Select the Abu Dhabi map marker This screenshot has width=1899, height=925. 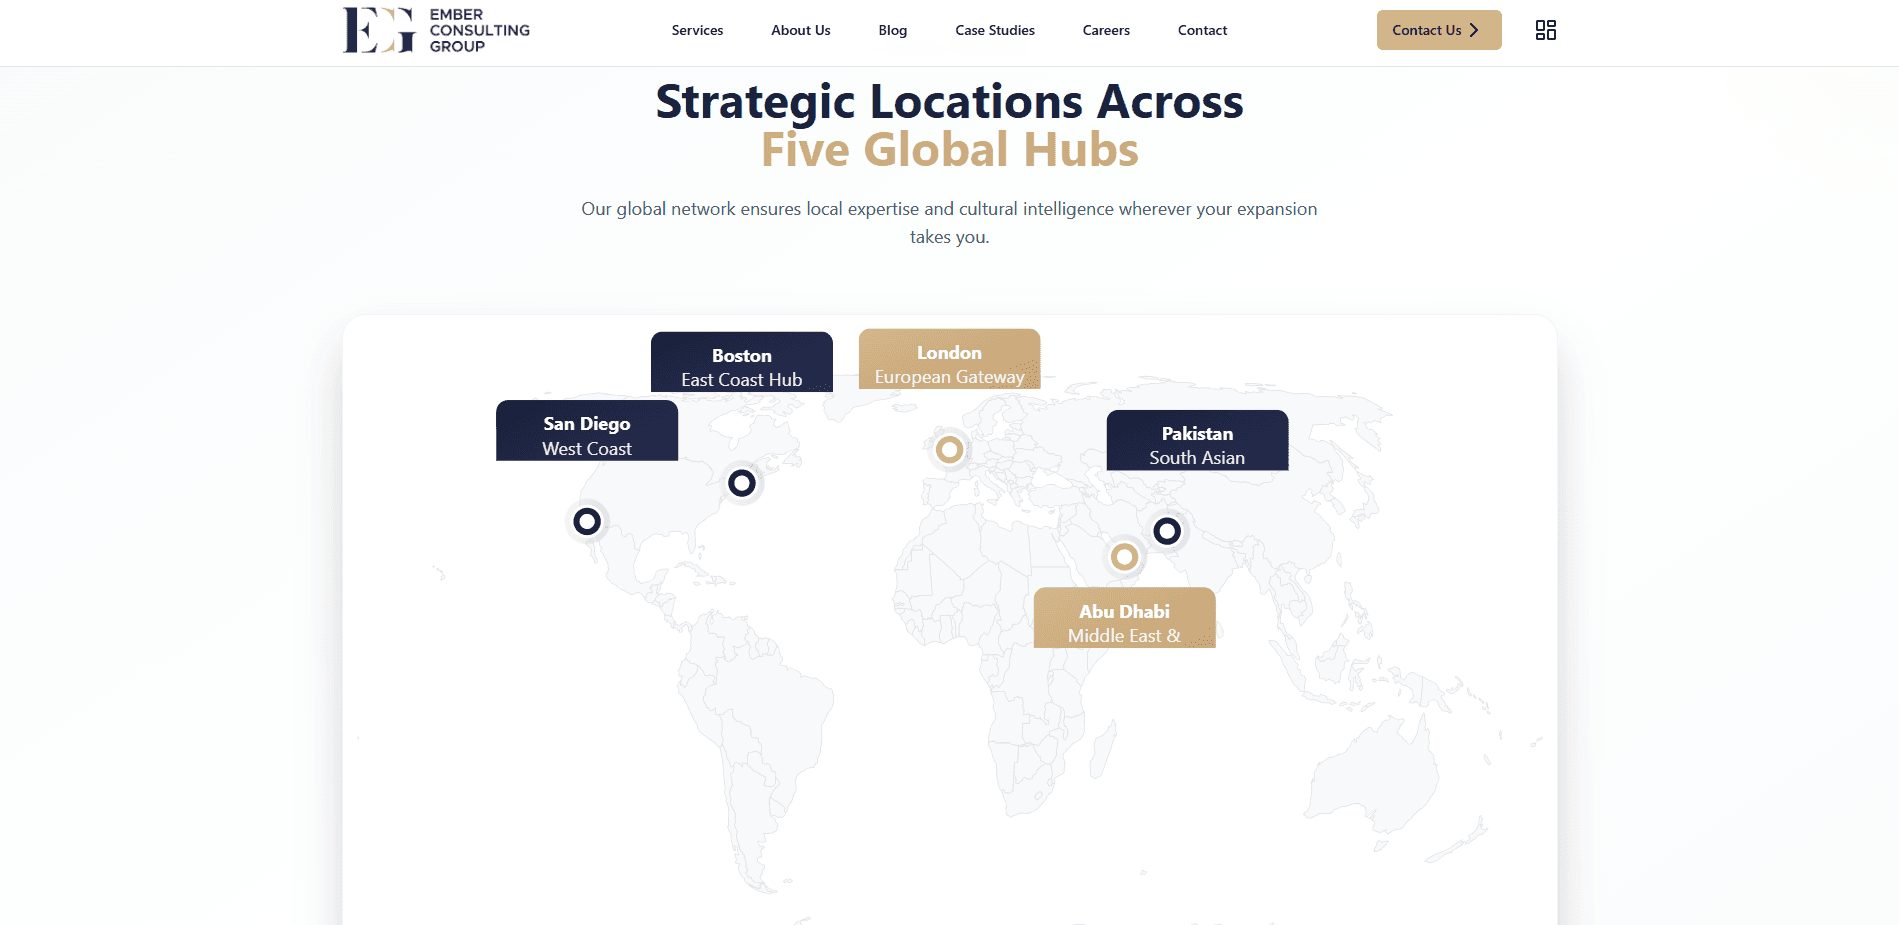(x=1124, y=556)
